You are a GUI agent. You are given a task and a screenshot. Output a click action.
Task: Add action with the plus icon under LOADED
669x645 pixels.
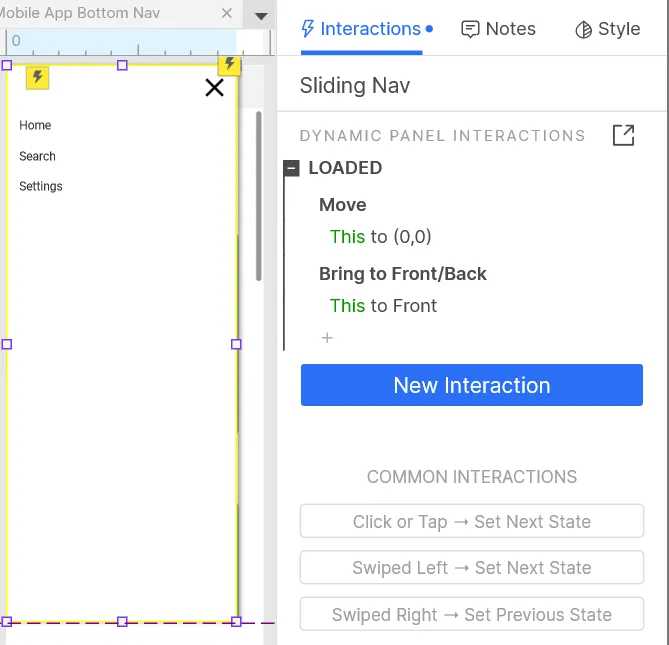[326, 338]
